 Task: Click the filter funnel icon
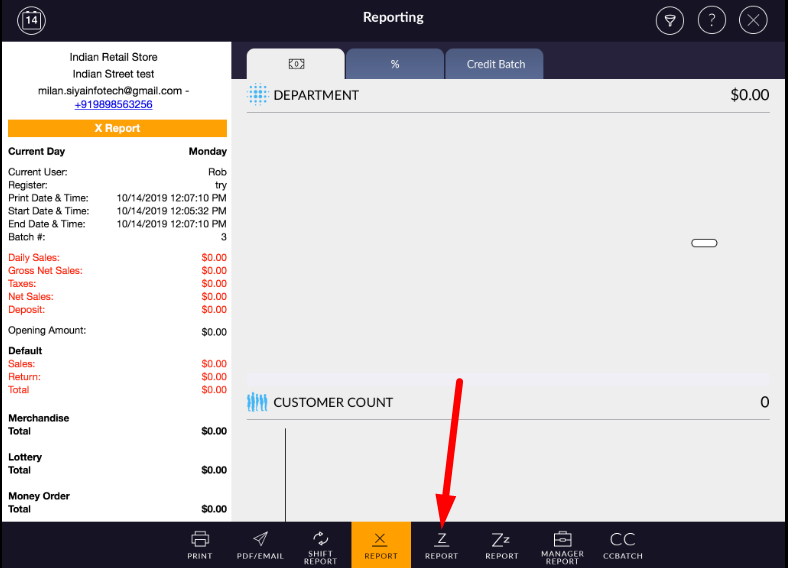click(669, 20)
